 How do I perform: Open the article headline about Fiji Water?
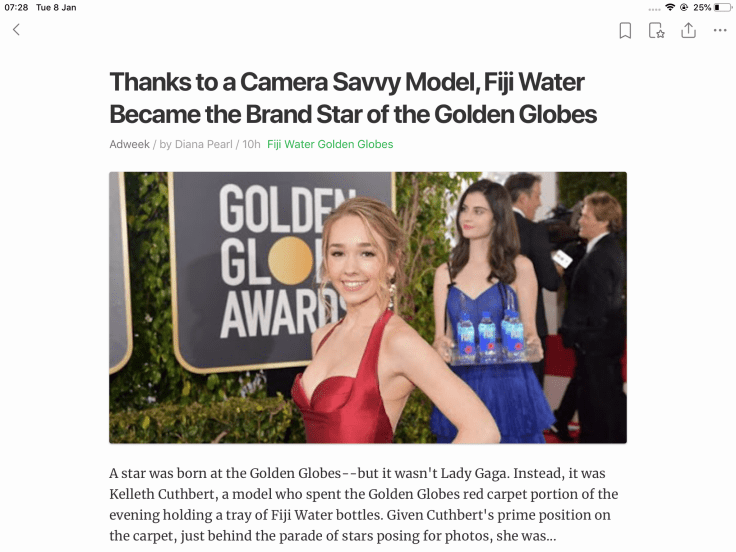point(353,98)
